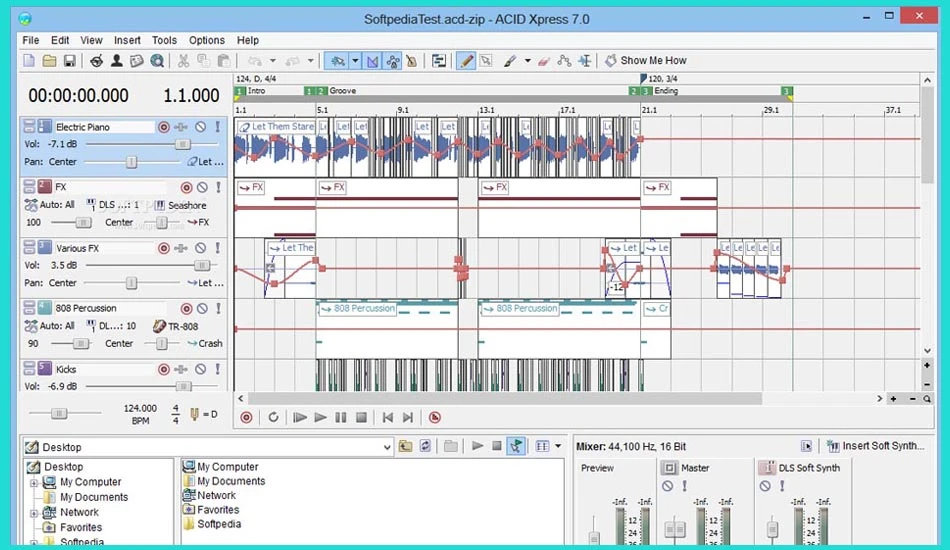Click the Open folder toolbar icon
This screenshot has height=550, width=950.
[x=49, y=61]
